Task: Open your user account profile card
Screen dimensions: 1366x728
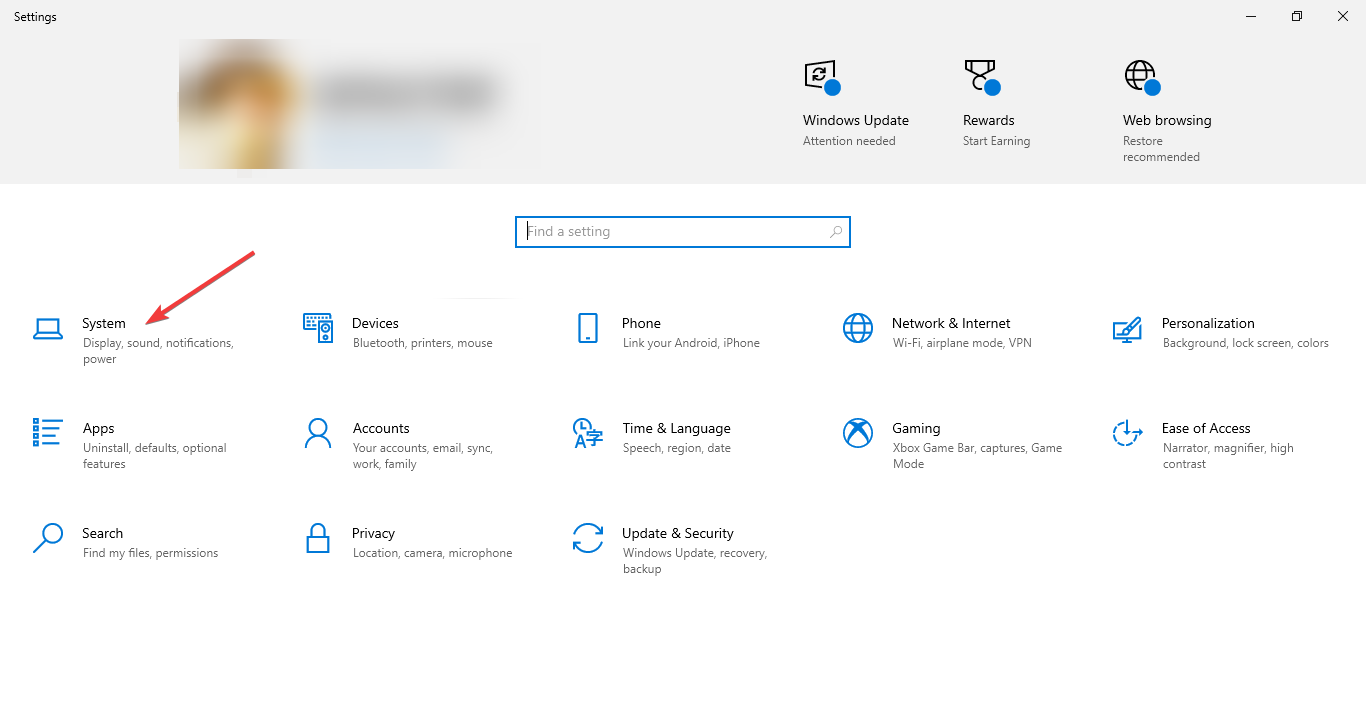Action: 358,104
